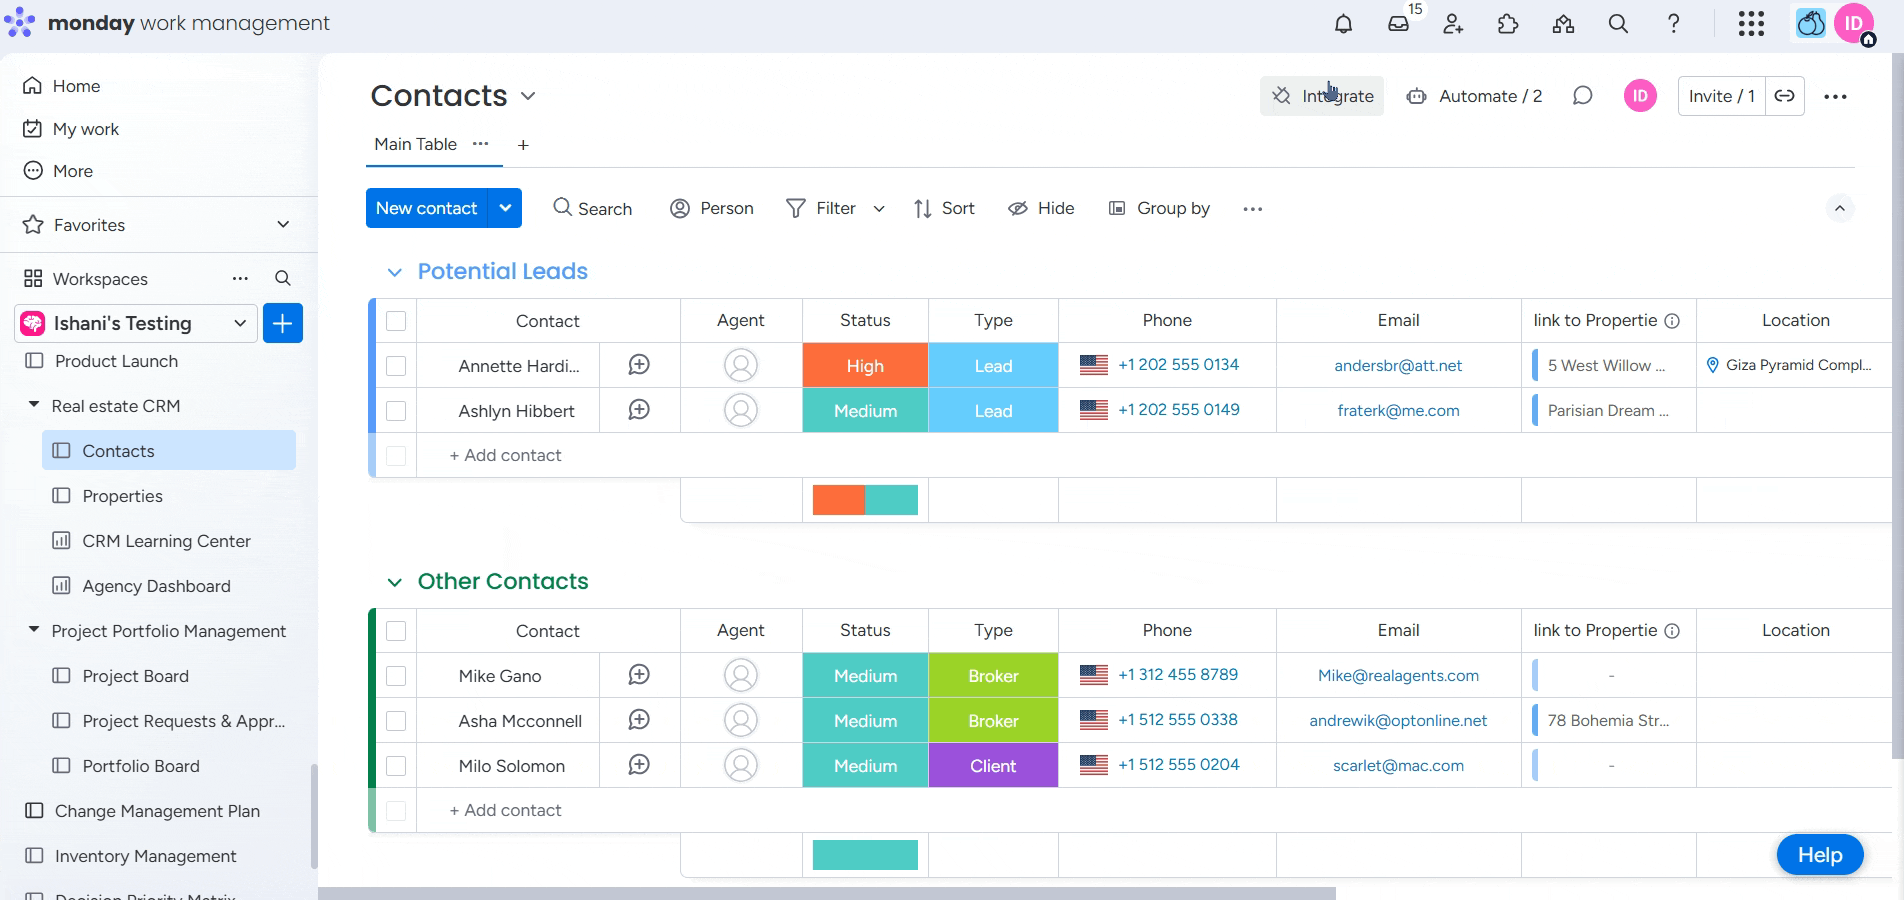Open the inbox with 15 updates
Image resolution: width=1904 pixels, height=900 pixels.
pos(1398,23)
